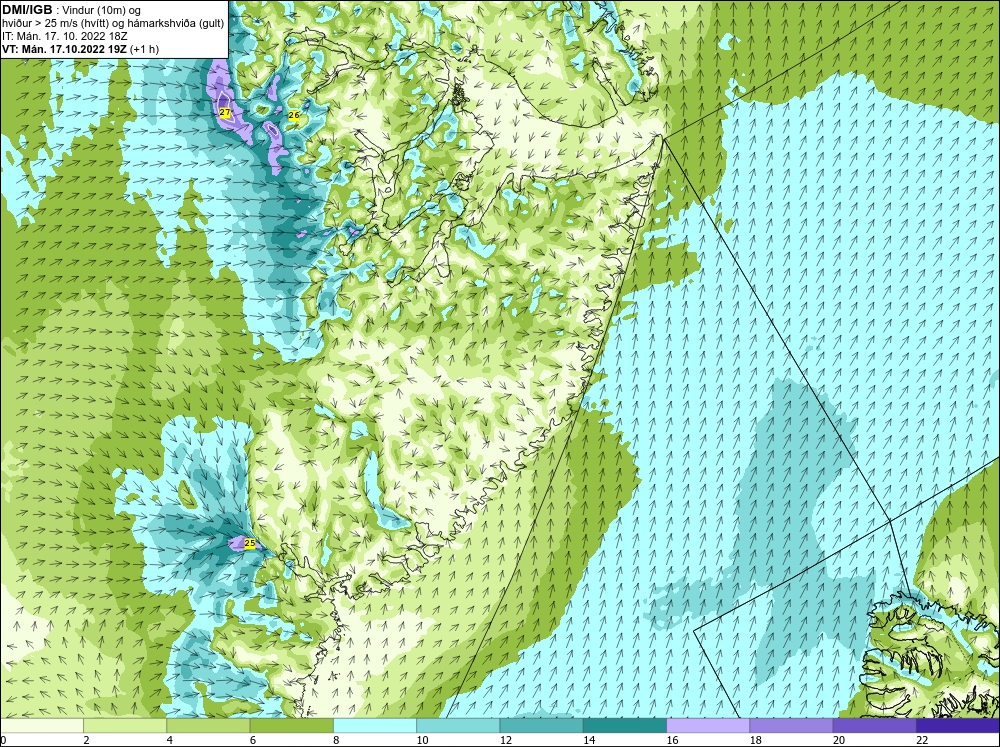Click the legend scale value 10
The image size is (1000, 747).
coord(422,740)
